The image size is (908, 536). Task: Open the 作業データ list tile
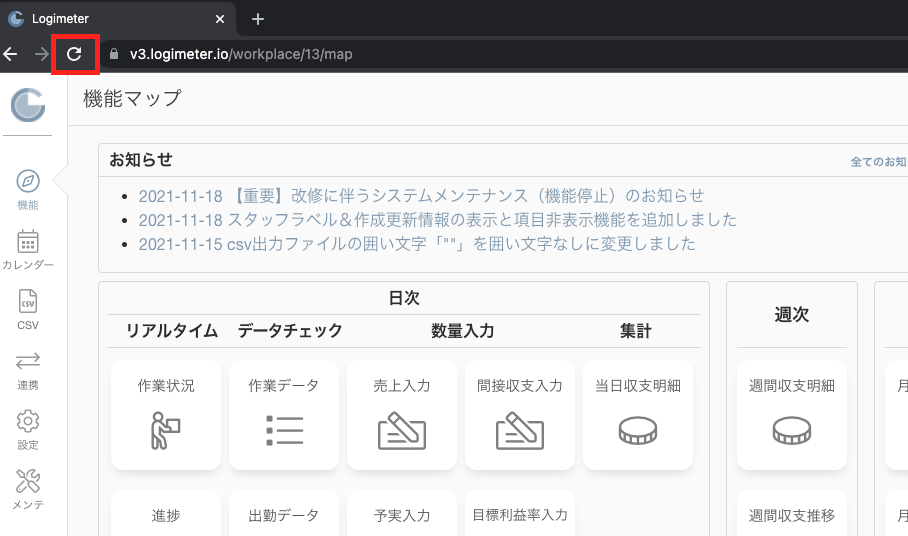tap(284, 415)
